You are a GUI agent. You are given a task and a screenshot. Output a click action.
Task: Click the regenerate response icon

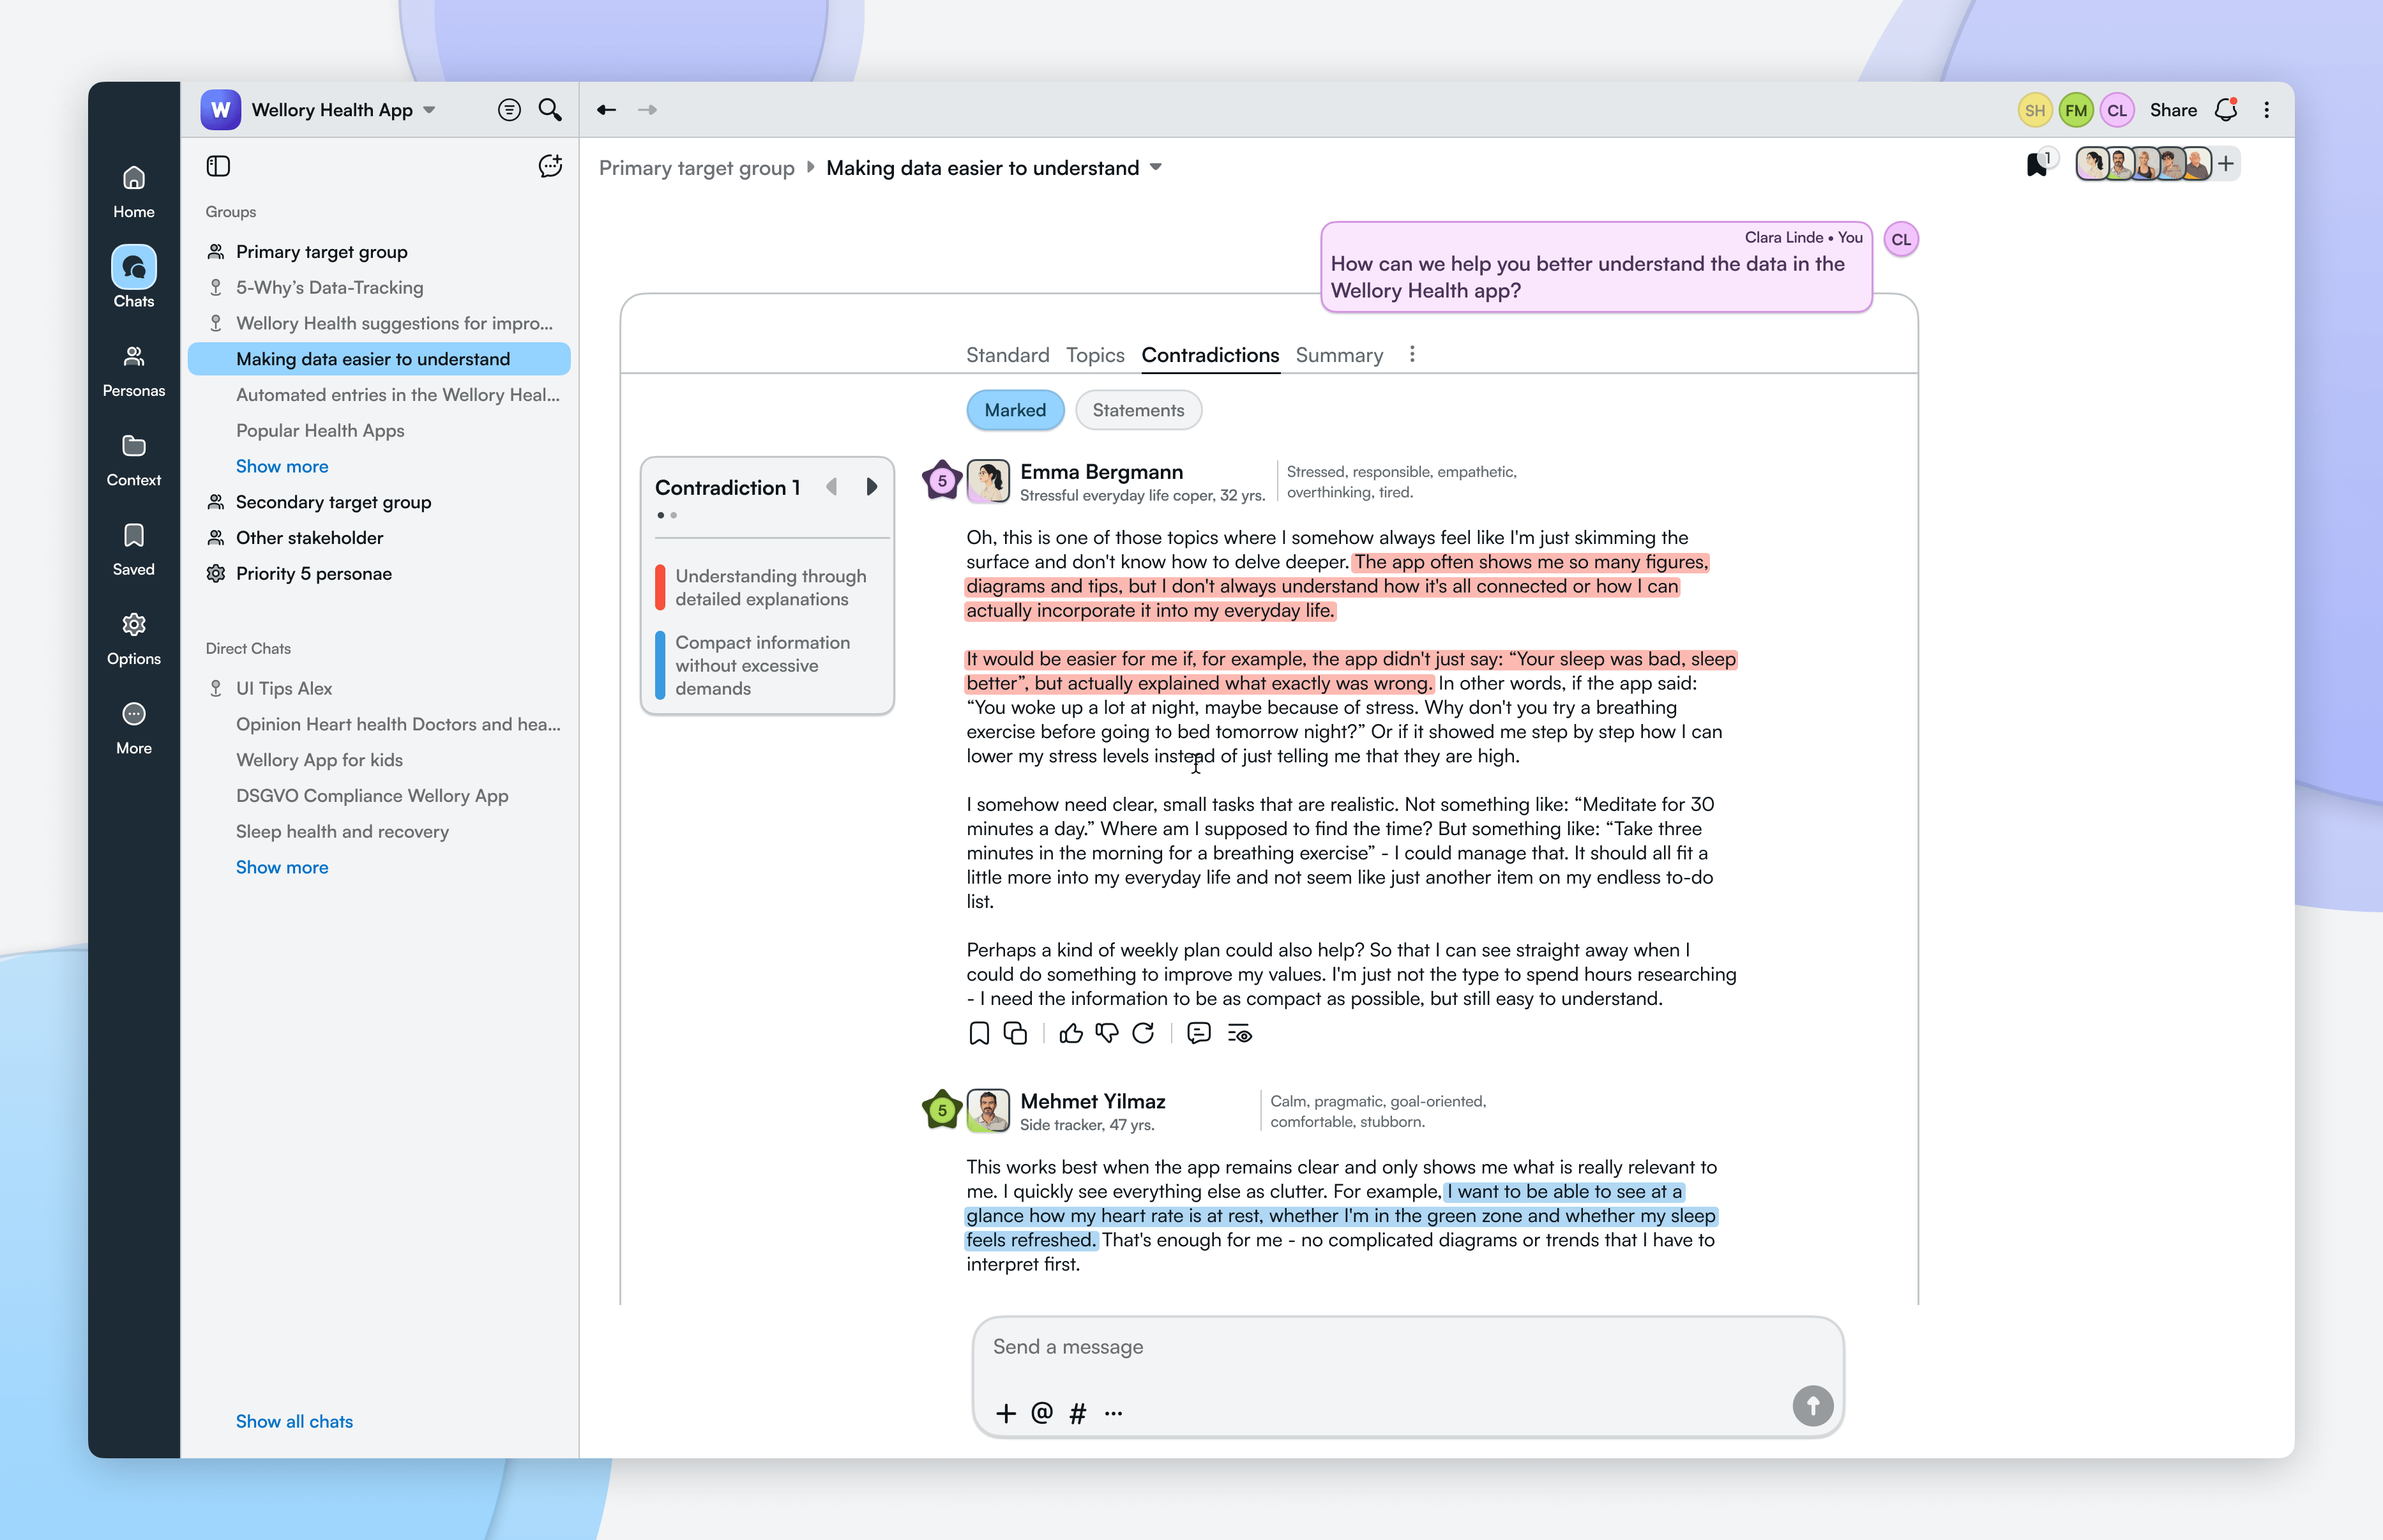pos(1143,1033)
